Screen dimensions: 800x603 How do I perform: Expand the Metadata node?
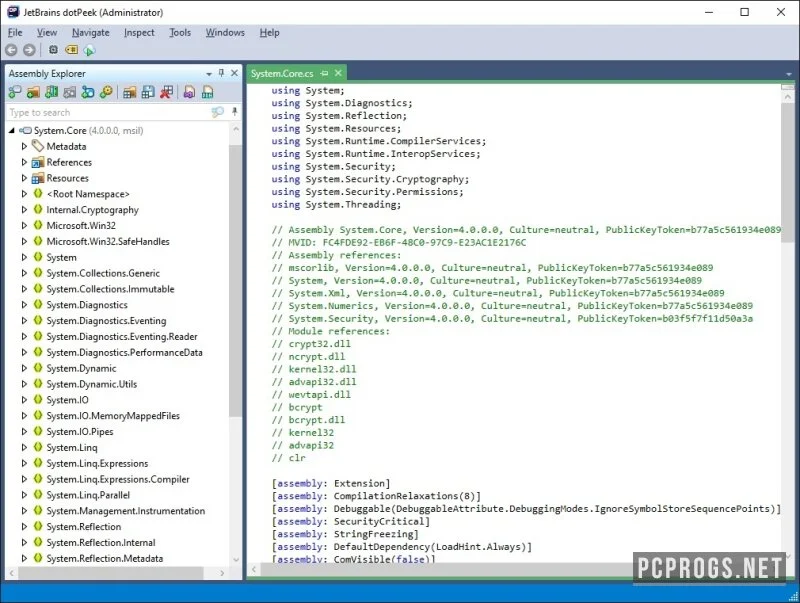pos(24,146)
